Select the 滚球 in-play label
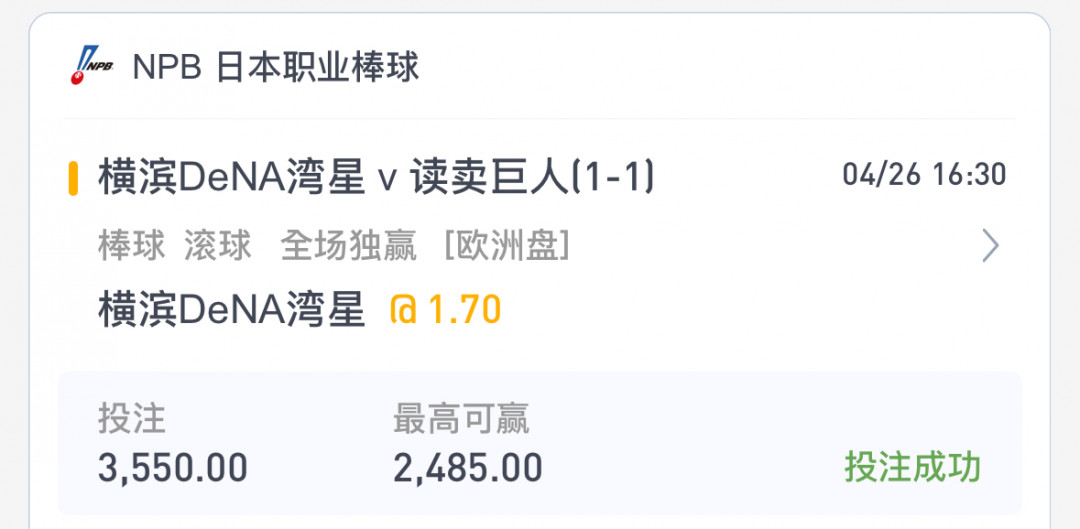 click(x=218, y=246)
